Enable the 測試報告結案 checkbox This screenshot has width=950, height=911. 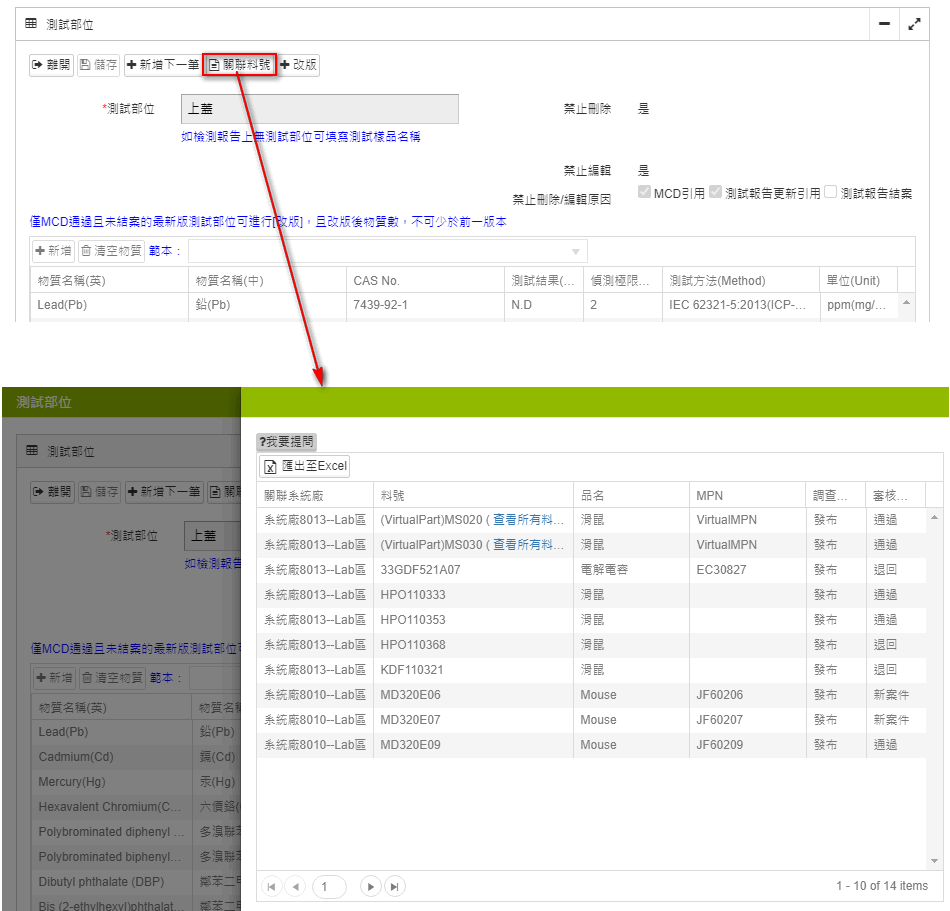coord(830,192)
